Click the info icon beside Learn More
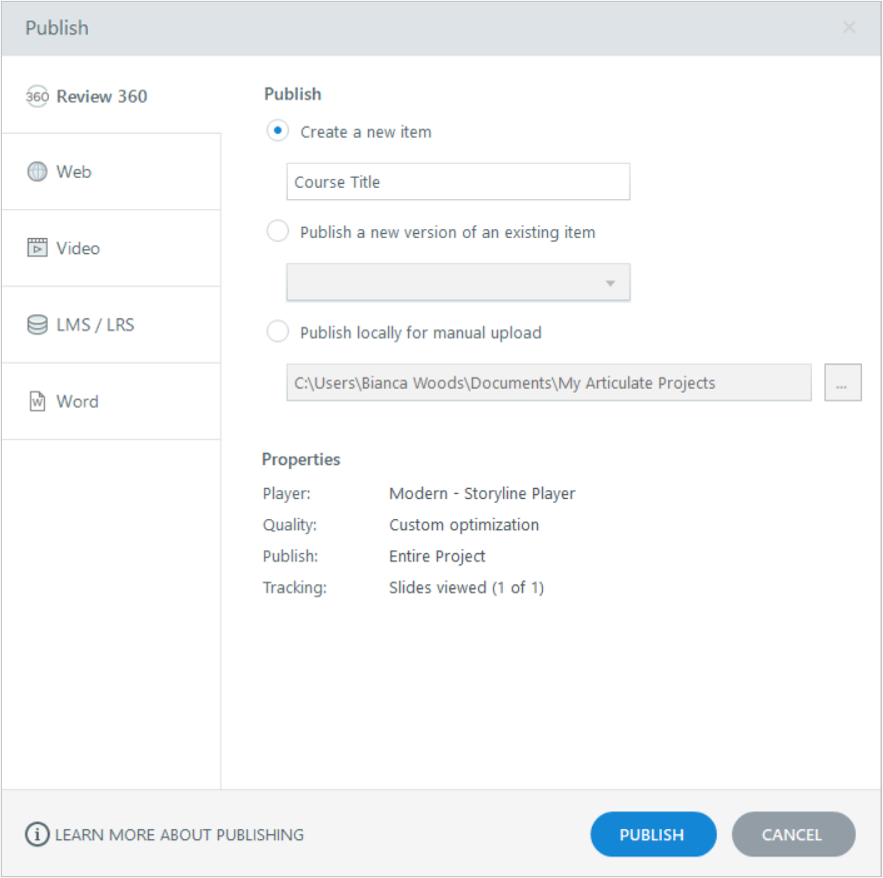Viewport: 883px width, 878px height. [37, 835]
